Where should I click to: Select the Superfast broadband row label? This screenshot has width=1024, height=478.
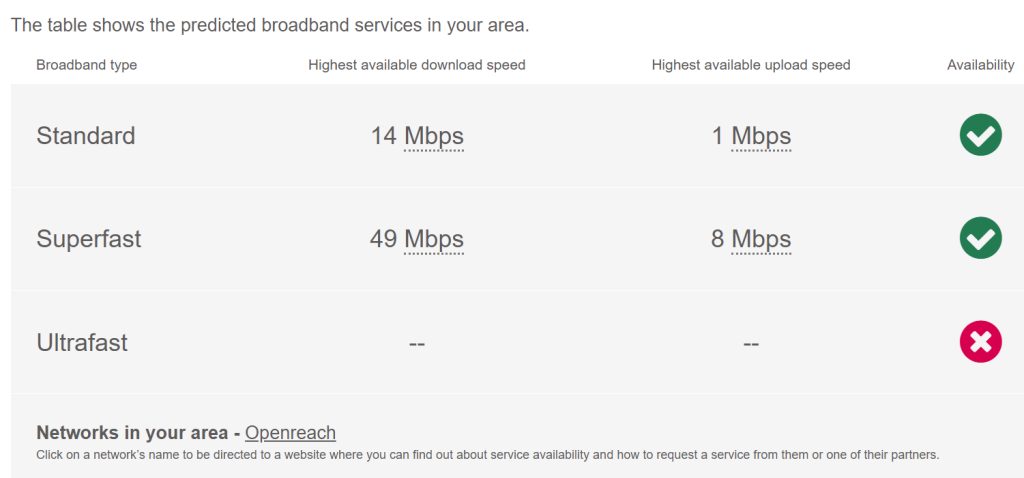[x=89, y=239]
